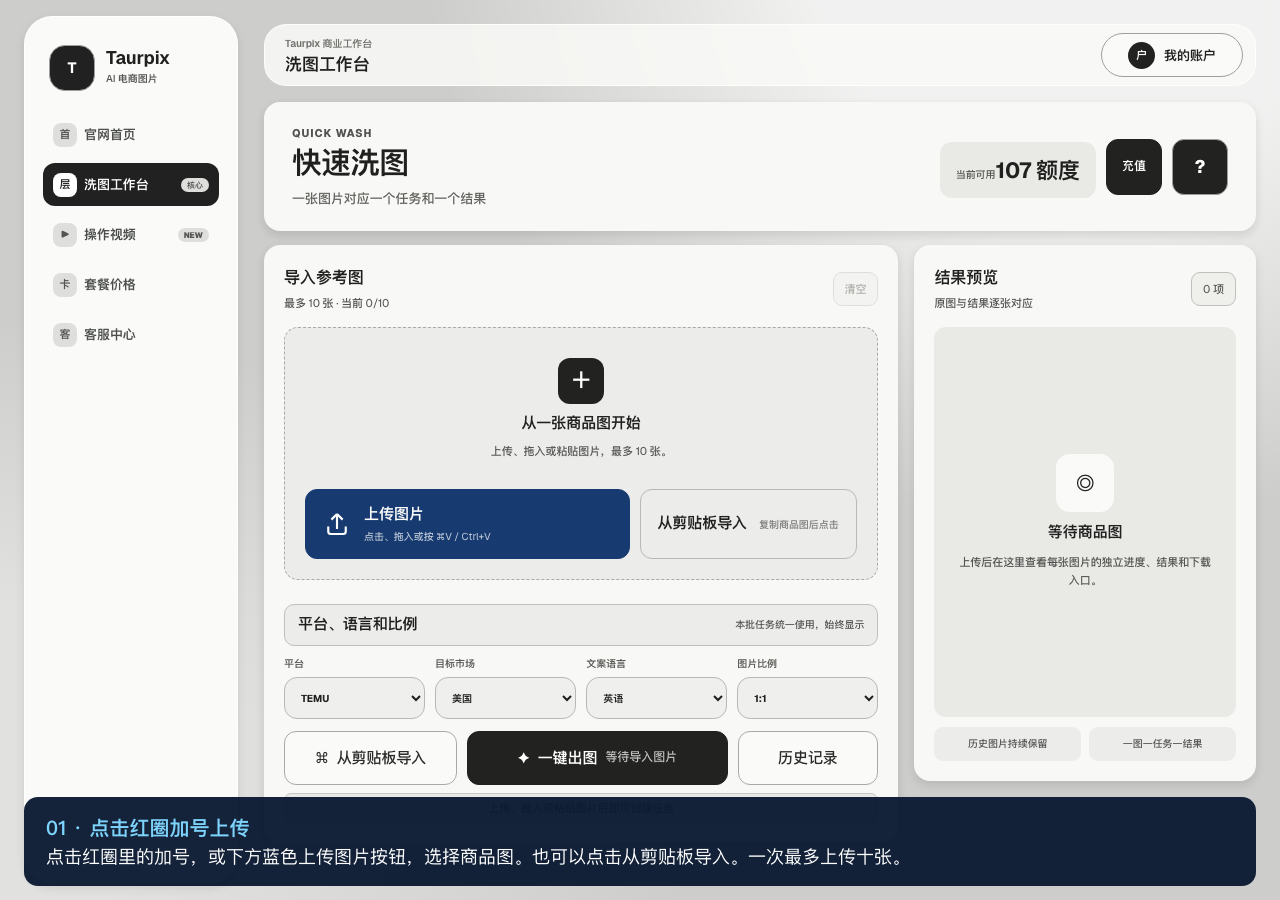
Task: Click the 核心 badge on 洗图工作台
Action: (x=195, y=185)
